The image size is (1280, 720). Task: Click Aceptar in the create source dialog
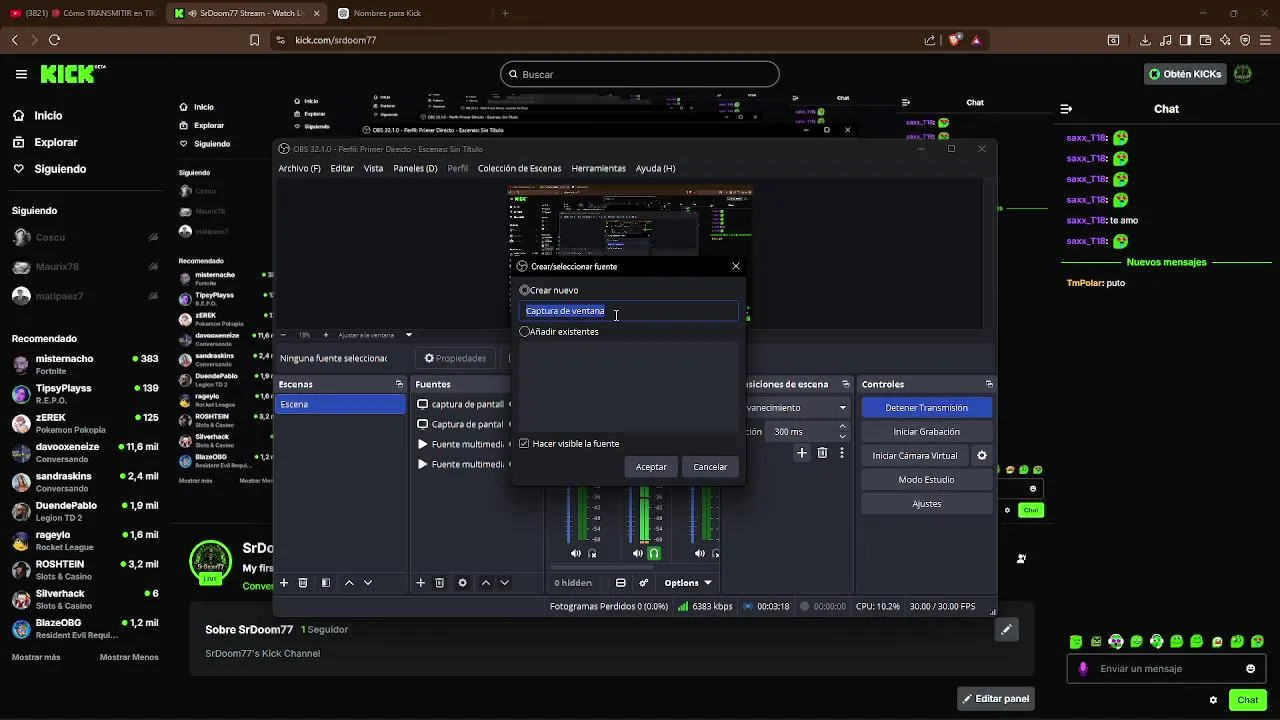pos(651,467)
